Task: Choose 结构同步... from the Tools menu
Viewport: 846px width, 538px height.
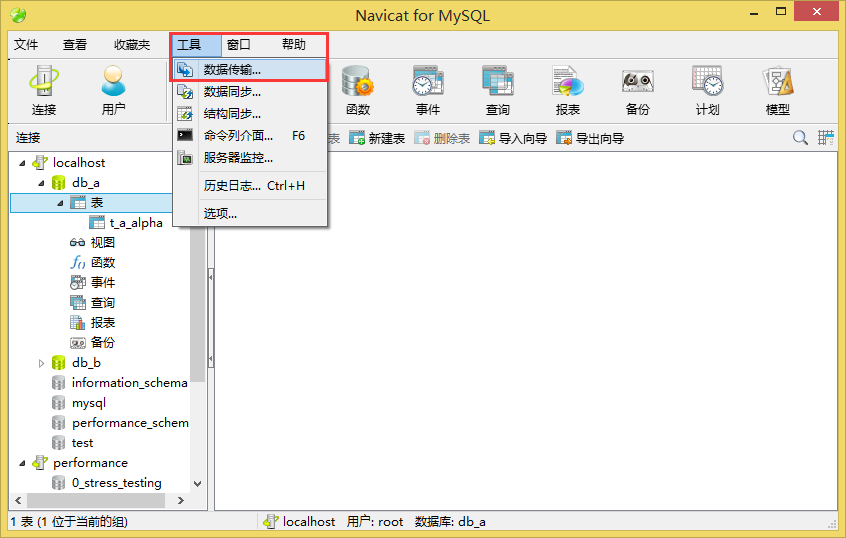Action: click(x=250, y=114)
